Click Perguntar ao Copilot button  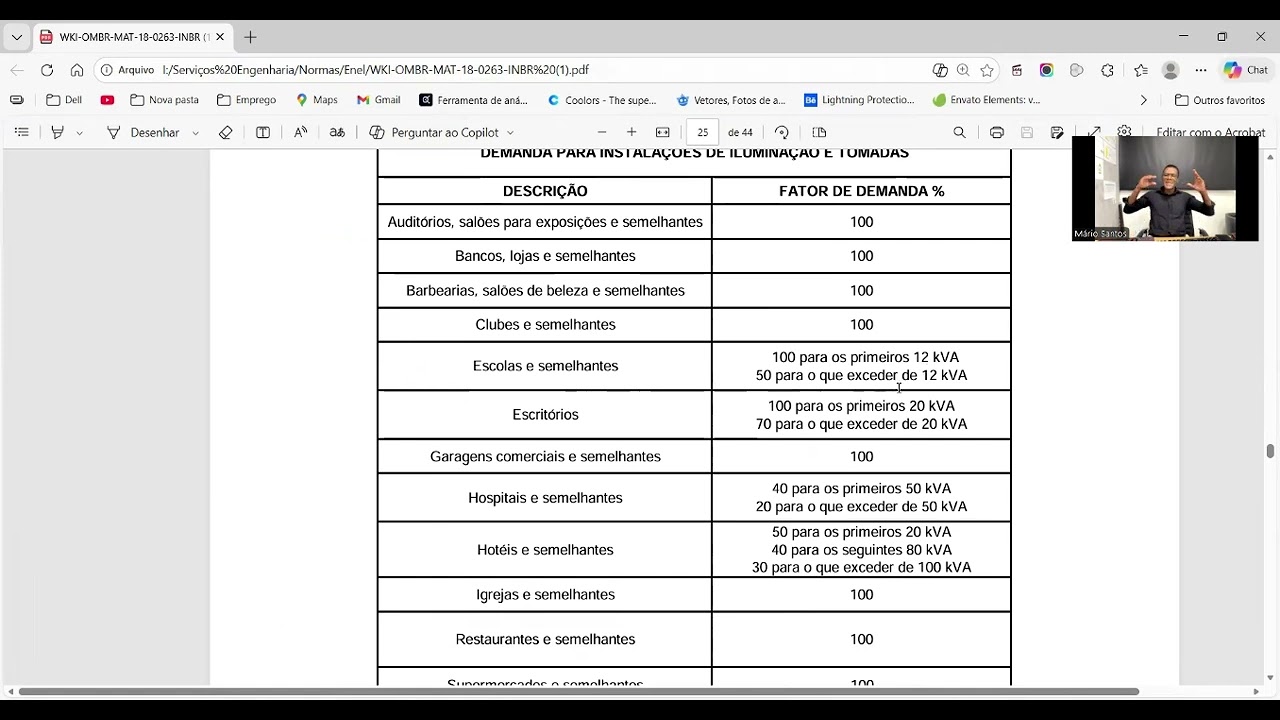click(x=434, y=132)
